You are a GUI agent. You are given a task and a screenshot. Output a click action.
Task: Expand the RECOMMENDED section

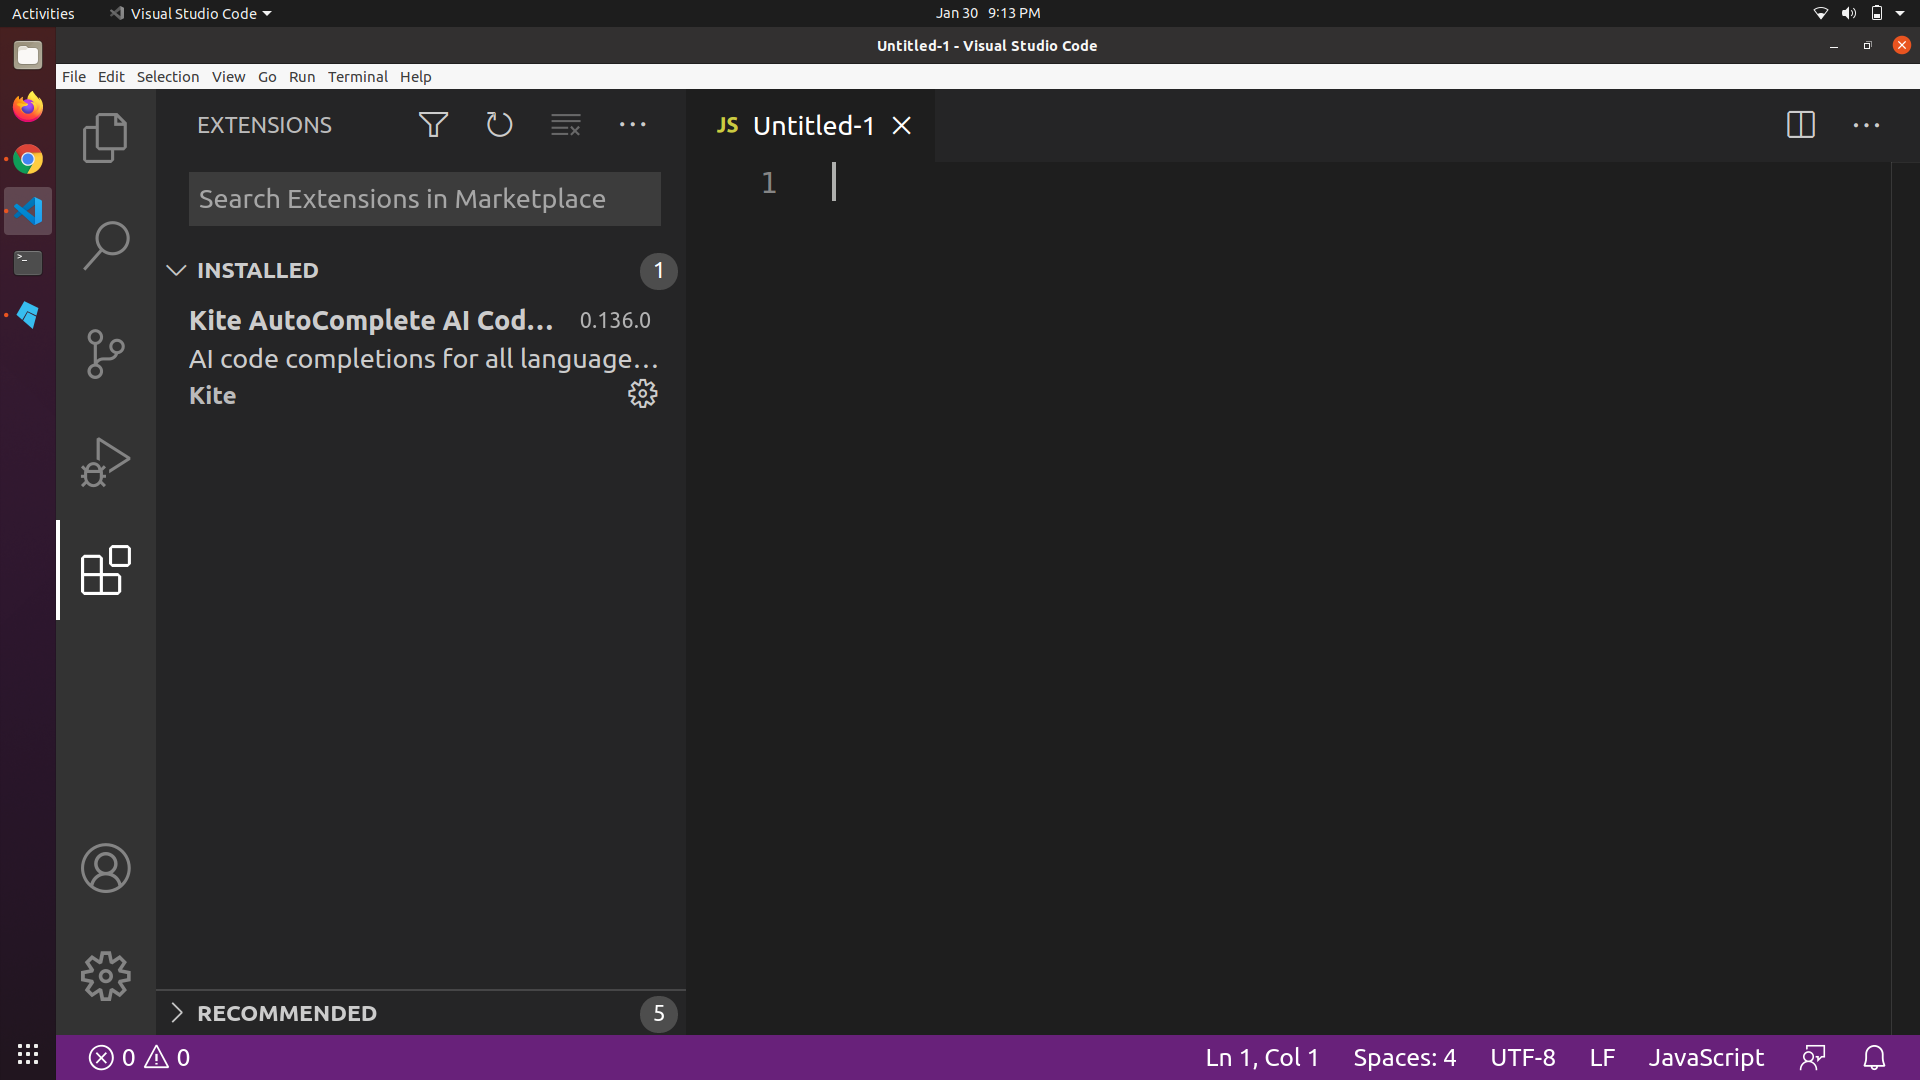pyautogui.click(x=421, y=1014)
